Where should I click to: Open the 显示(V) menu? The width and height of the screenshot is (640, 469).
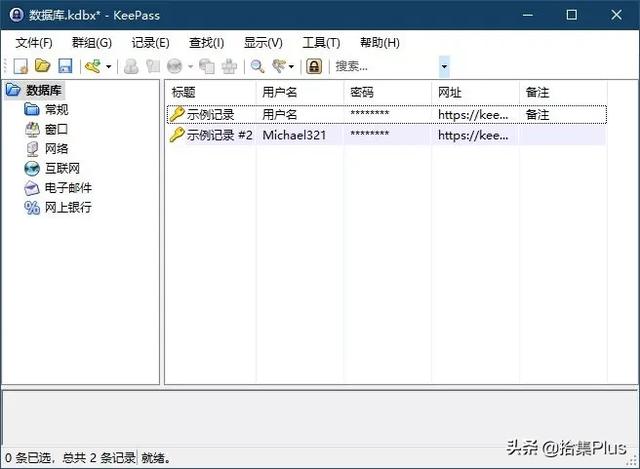pyautogui.click(x=263, y=42)
